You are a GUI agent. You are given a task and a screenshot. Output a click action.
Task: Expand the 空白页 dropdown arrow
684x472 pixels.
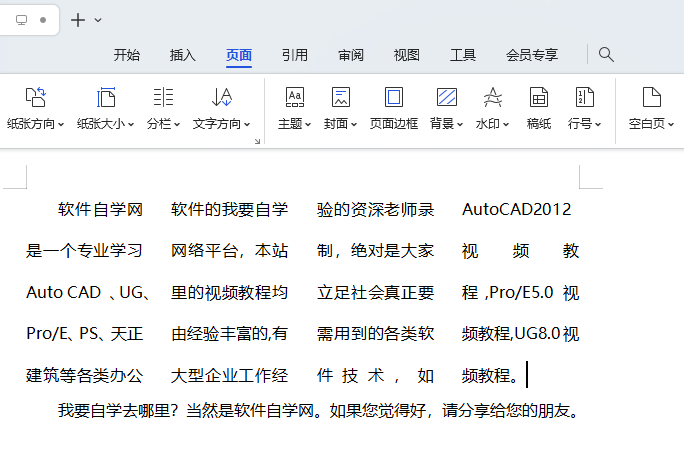(x=671, y=125)
